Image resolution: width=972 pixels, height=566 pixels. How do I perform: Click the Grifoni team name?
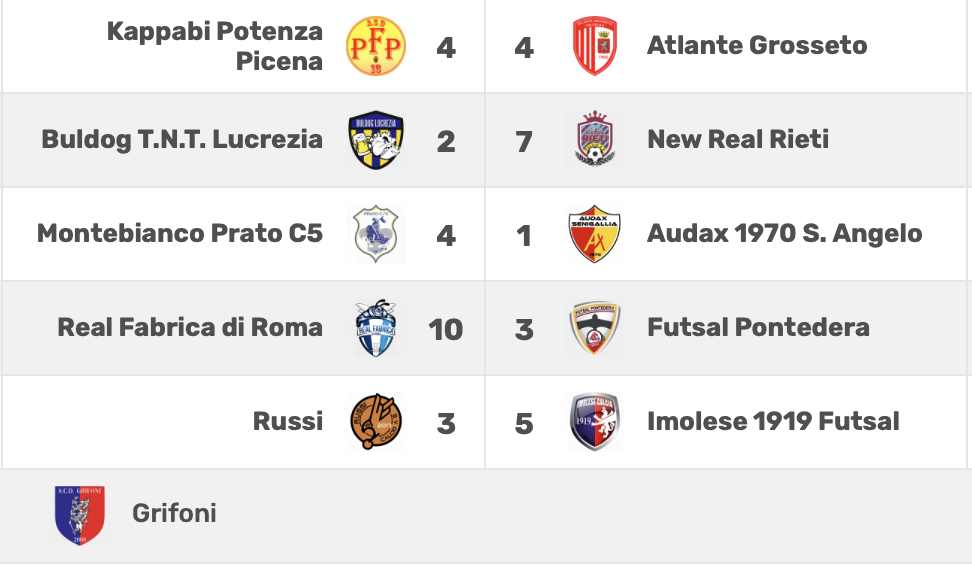pos(174,514)
